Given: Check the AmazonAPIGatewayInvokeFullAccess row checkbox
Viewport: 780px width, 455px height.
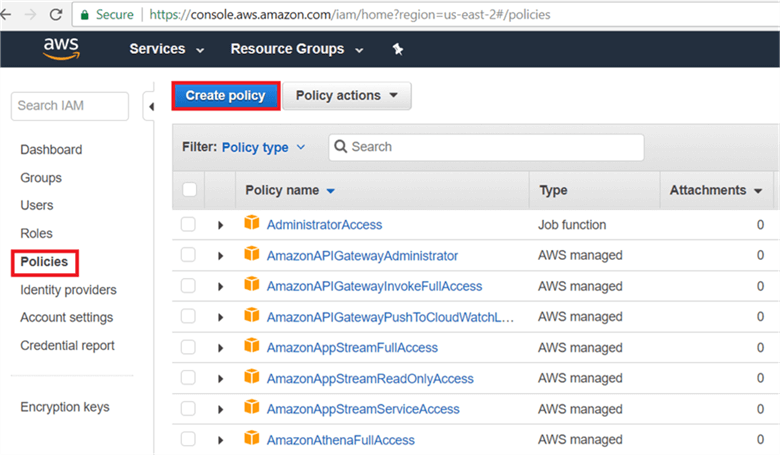Looking at the screenshot, I should [188, 286].
